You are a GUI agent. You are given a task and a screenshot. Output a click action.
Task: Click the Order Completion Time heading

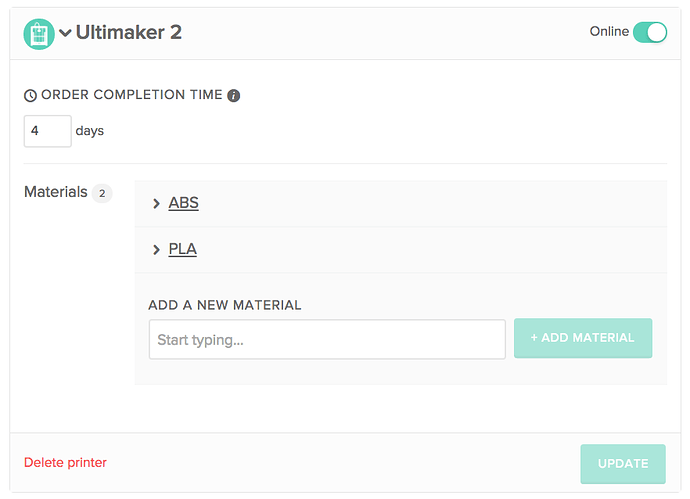tap(131, 96)
